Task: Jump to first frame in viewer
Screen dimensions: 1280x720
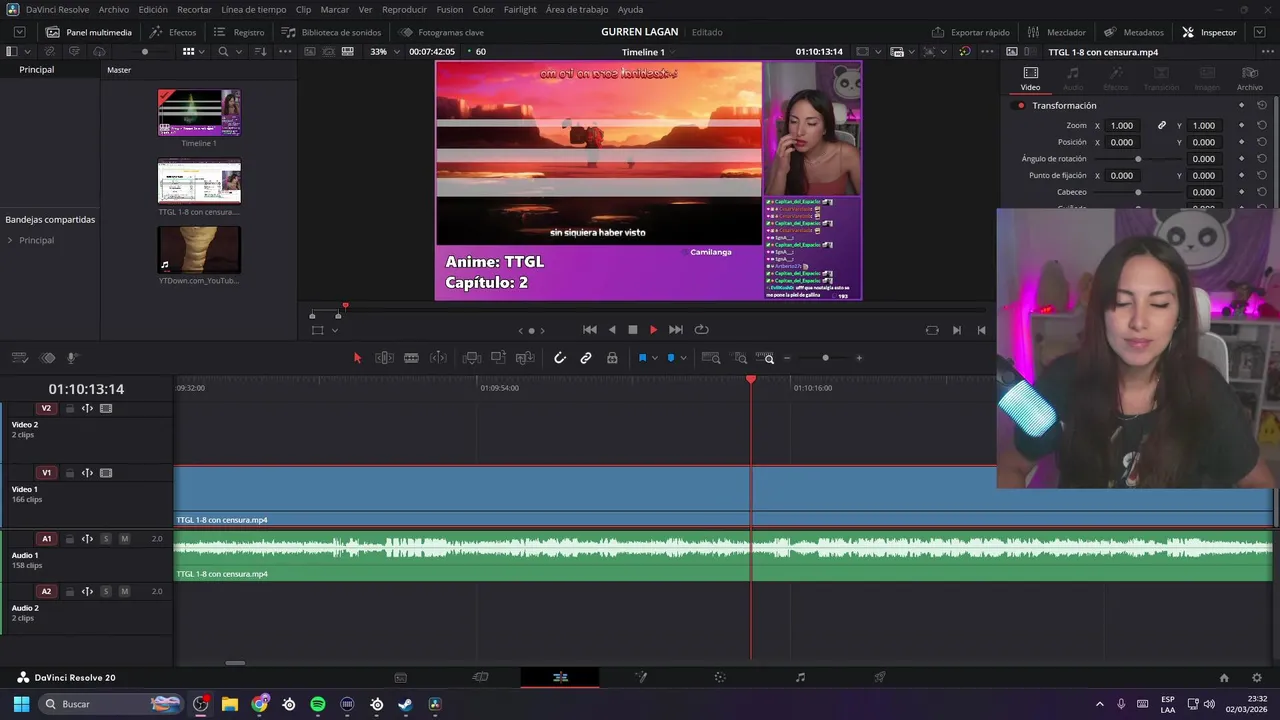Action: 590,330
